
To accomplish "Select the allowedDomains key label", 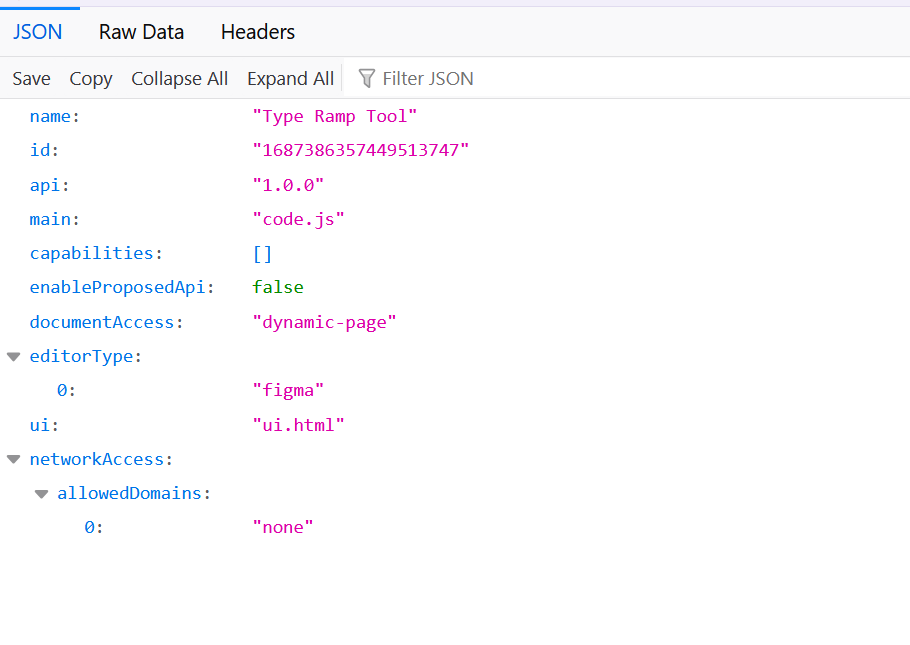I will [129, 493].
